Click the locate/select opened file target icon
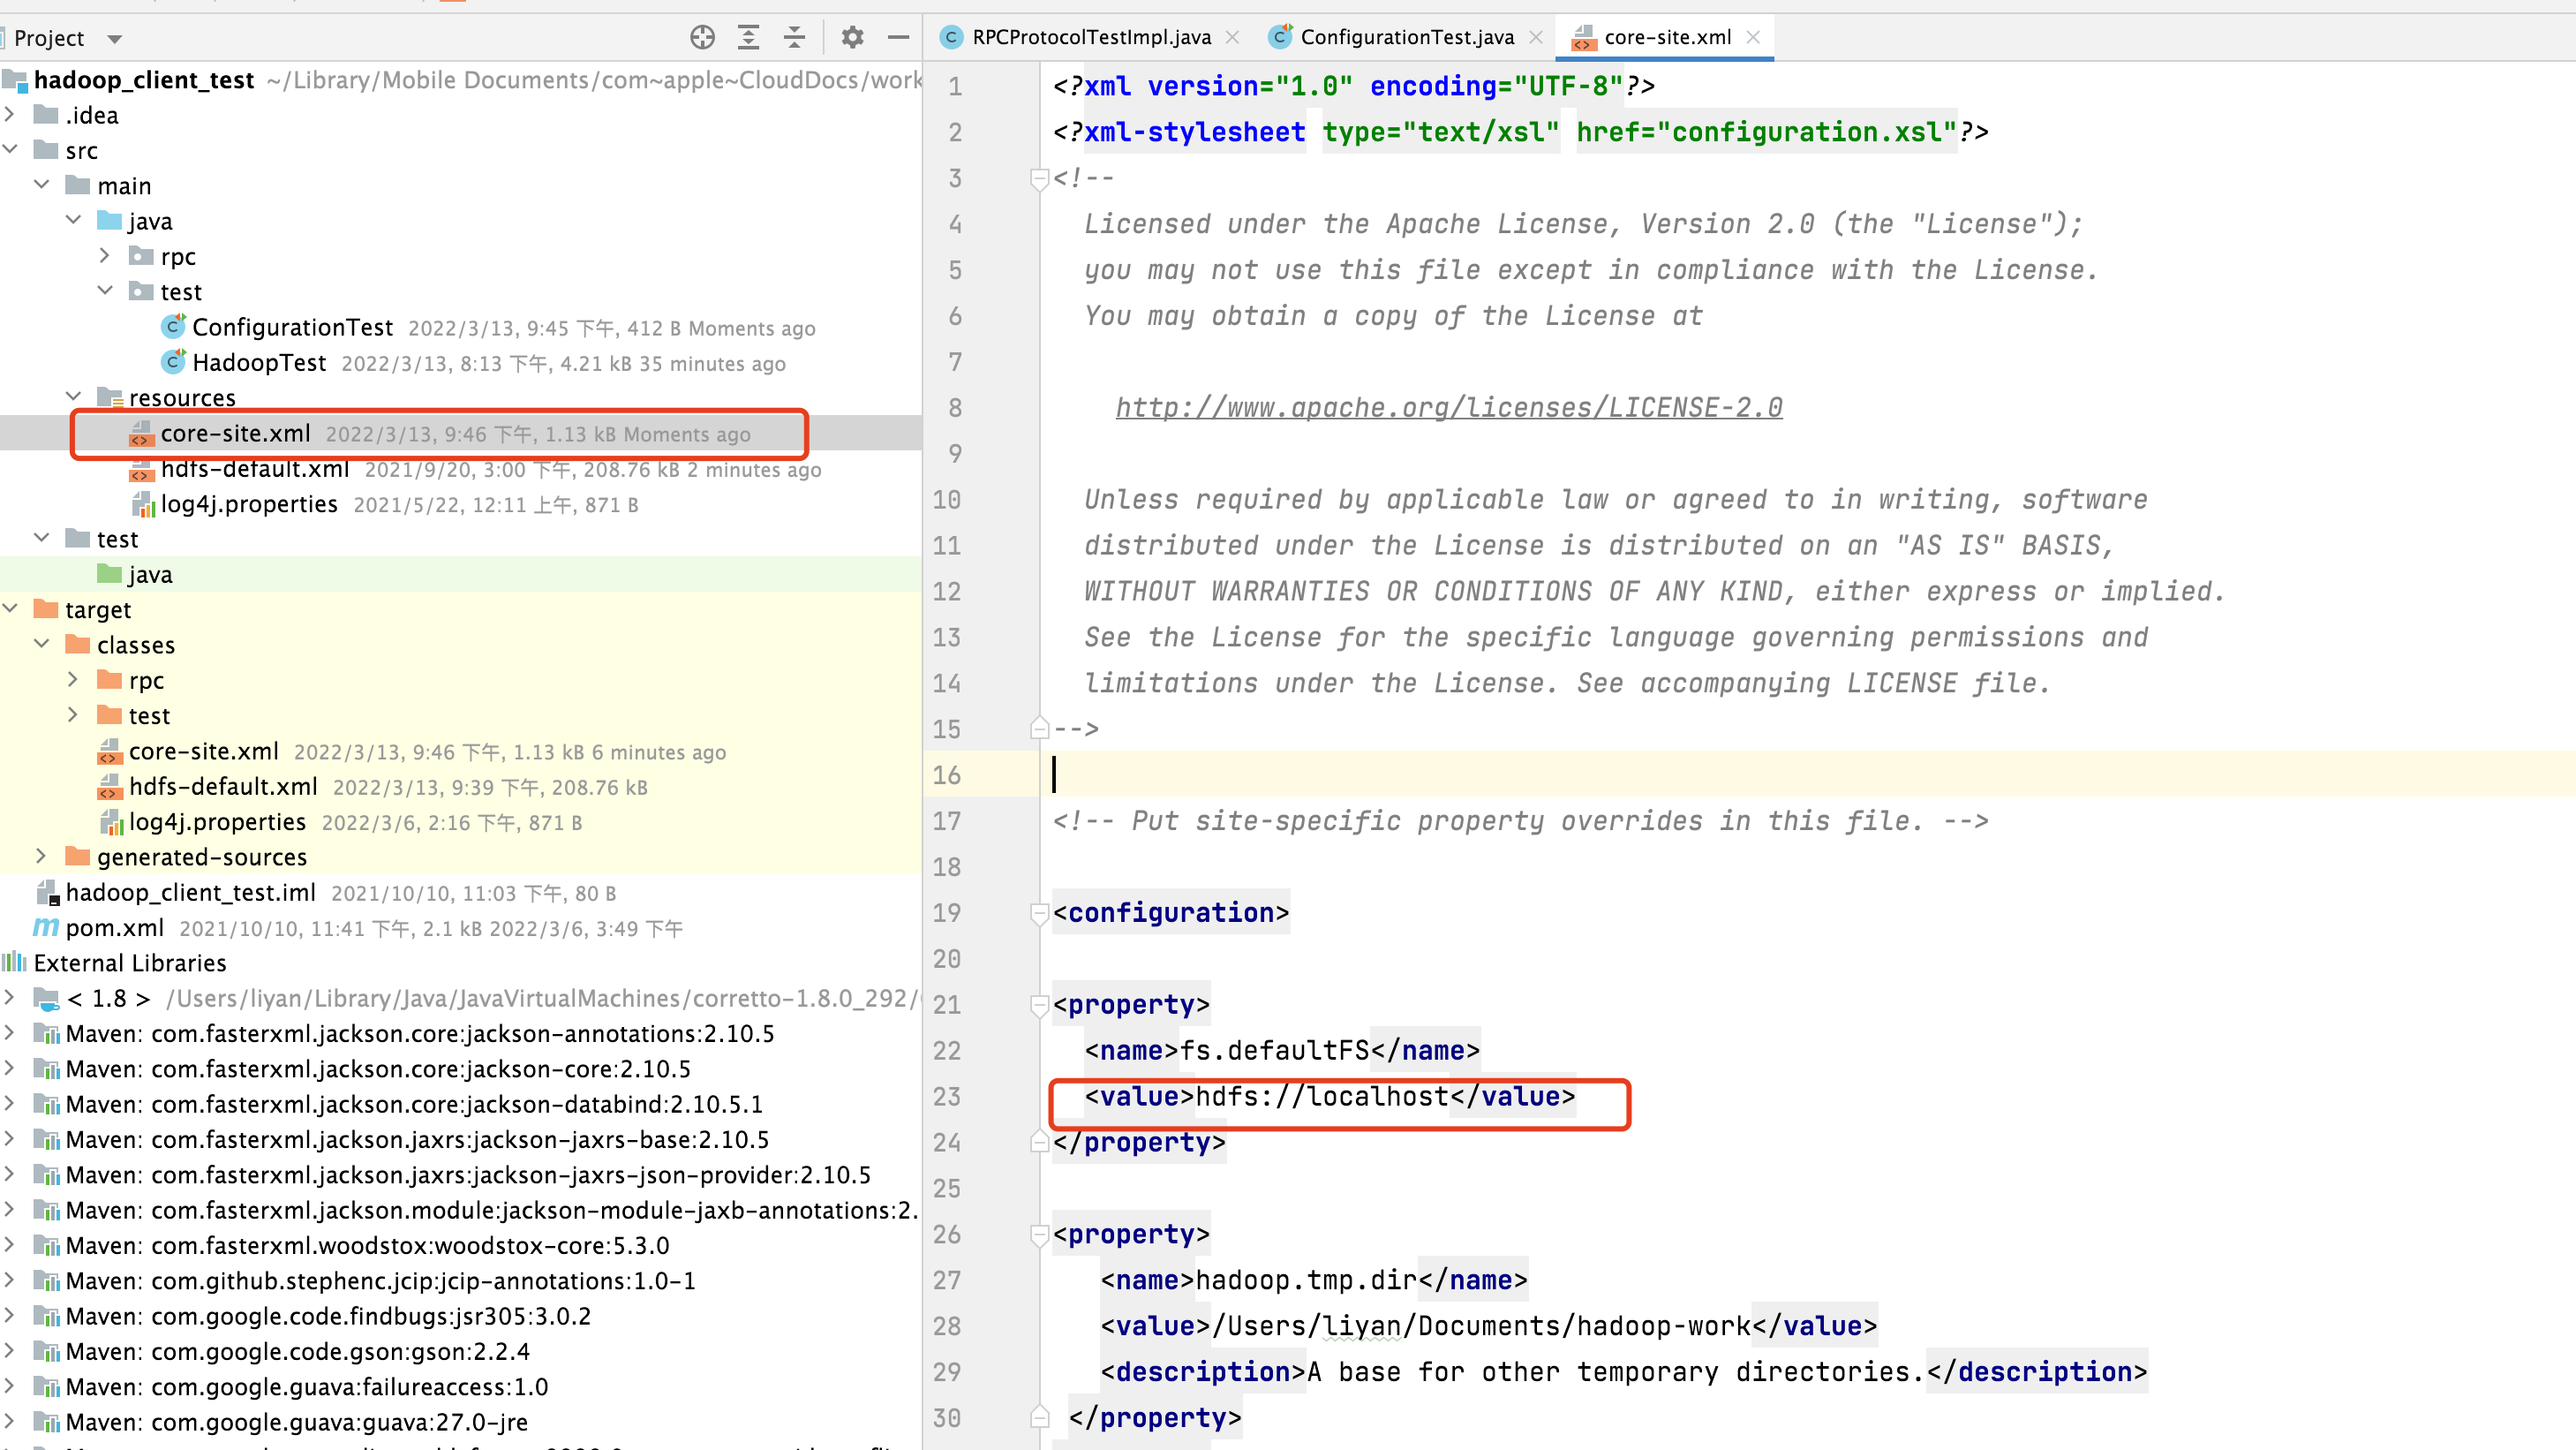Screen dimensions: 2576x1450 [702, 38]
